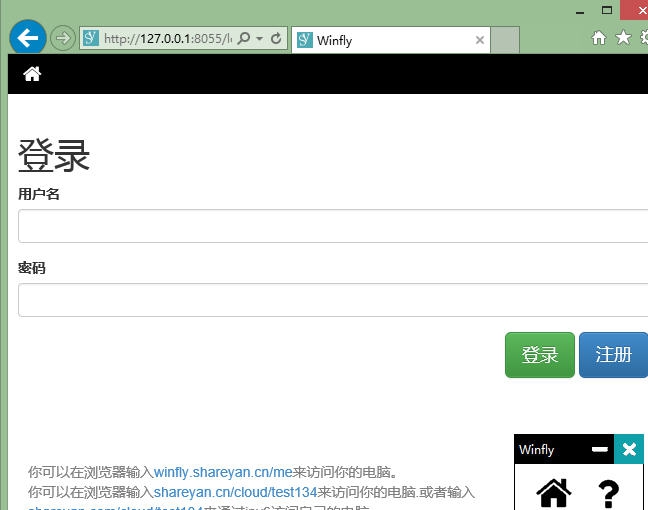Open the address bar dropdown arrow
The image size is (648, 510).
point(260,38)
